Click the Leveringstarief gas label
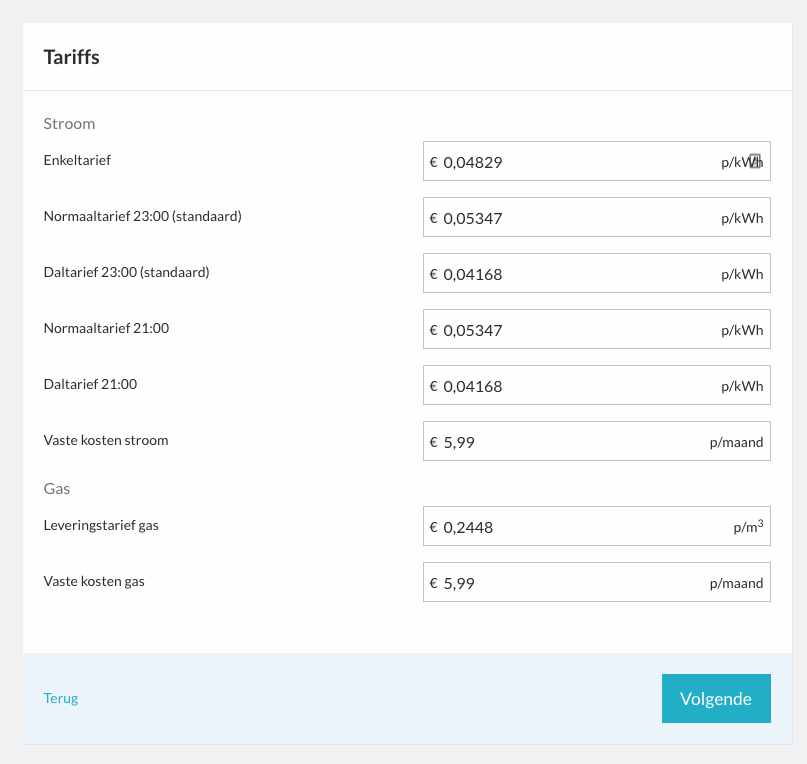The width and height of the screenshot is (807, 764). coord(101,526)
